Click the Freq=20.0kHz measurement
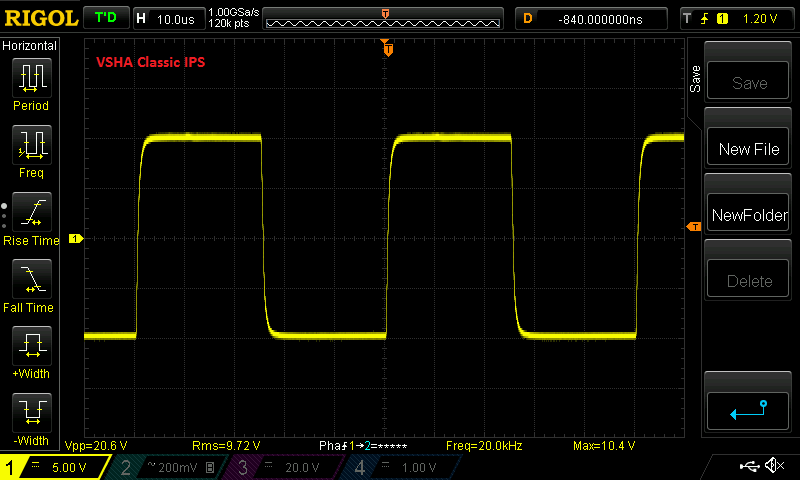 pyautogui.click(x=484, y=446)
